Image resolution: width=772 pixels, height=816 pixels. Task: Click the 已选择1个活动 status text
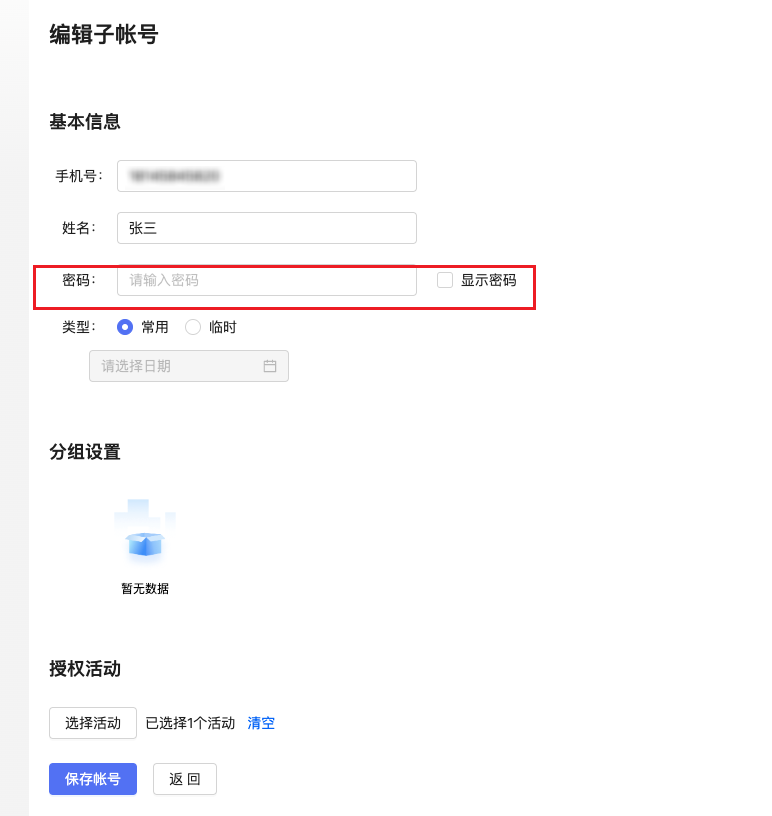190,723
